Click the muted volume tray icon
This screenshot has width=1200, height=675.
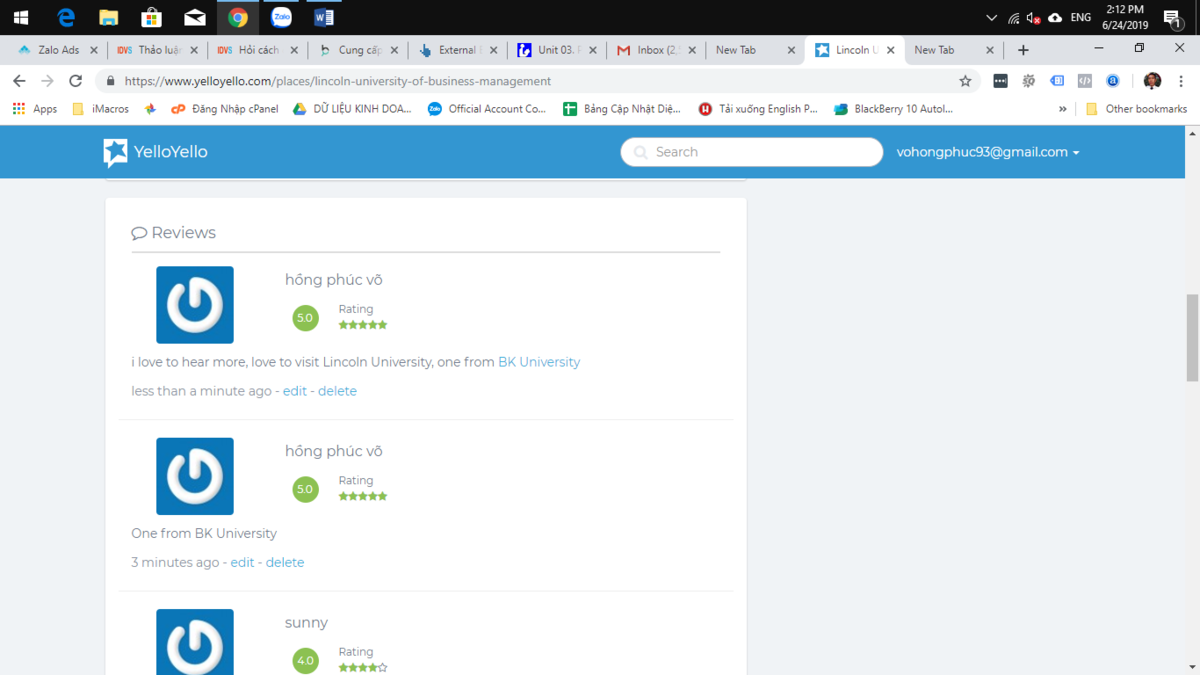pyautogui.click(x=1034, y=18)
